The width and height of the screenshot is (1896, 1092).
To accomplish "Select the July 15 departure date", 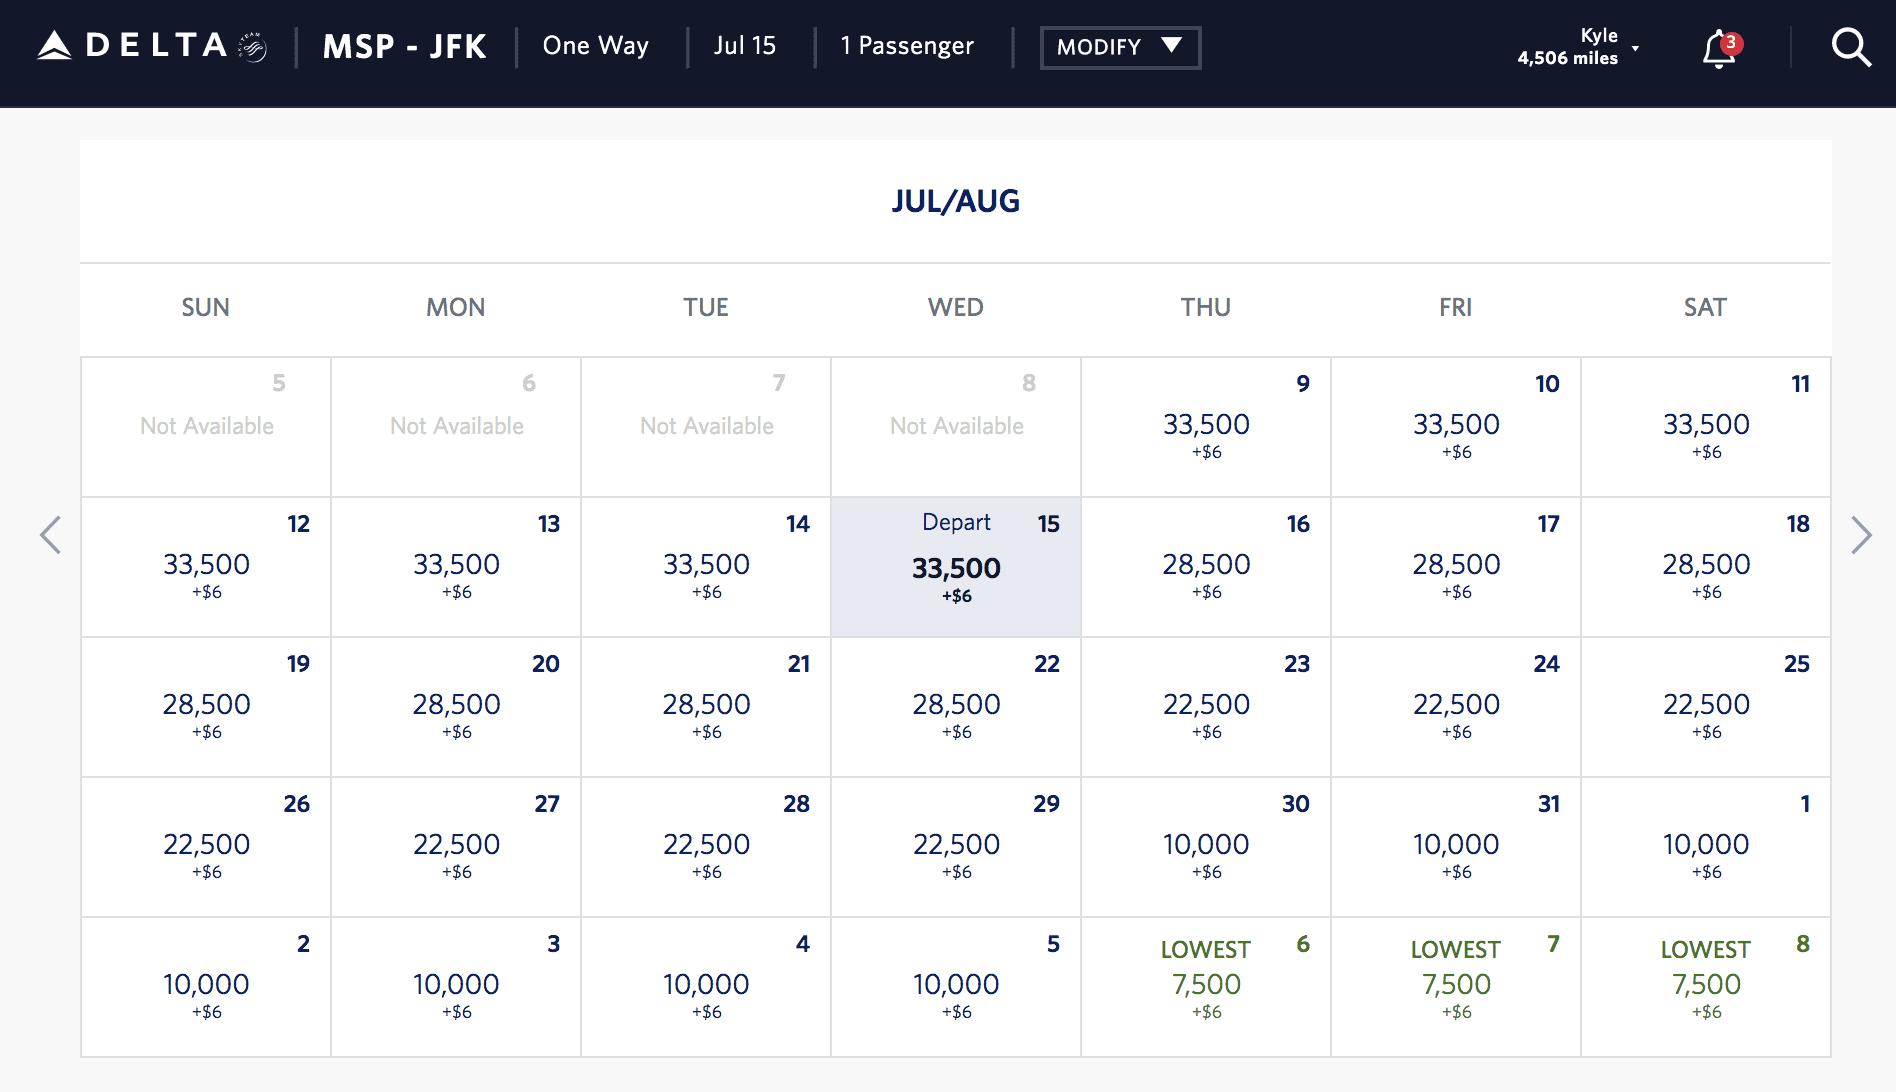I will click(955, 567).
